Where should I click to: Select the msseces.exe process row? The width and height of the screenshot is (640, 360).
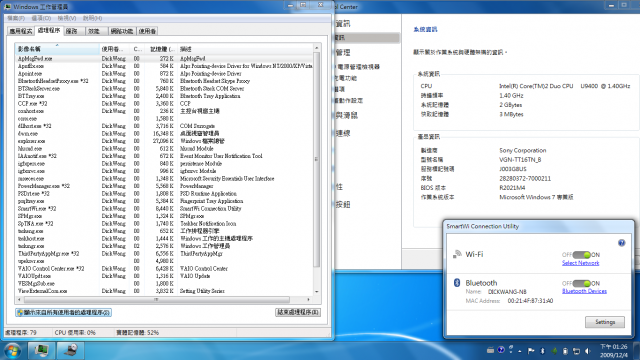tap(164, 179)
